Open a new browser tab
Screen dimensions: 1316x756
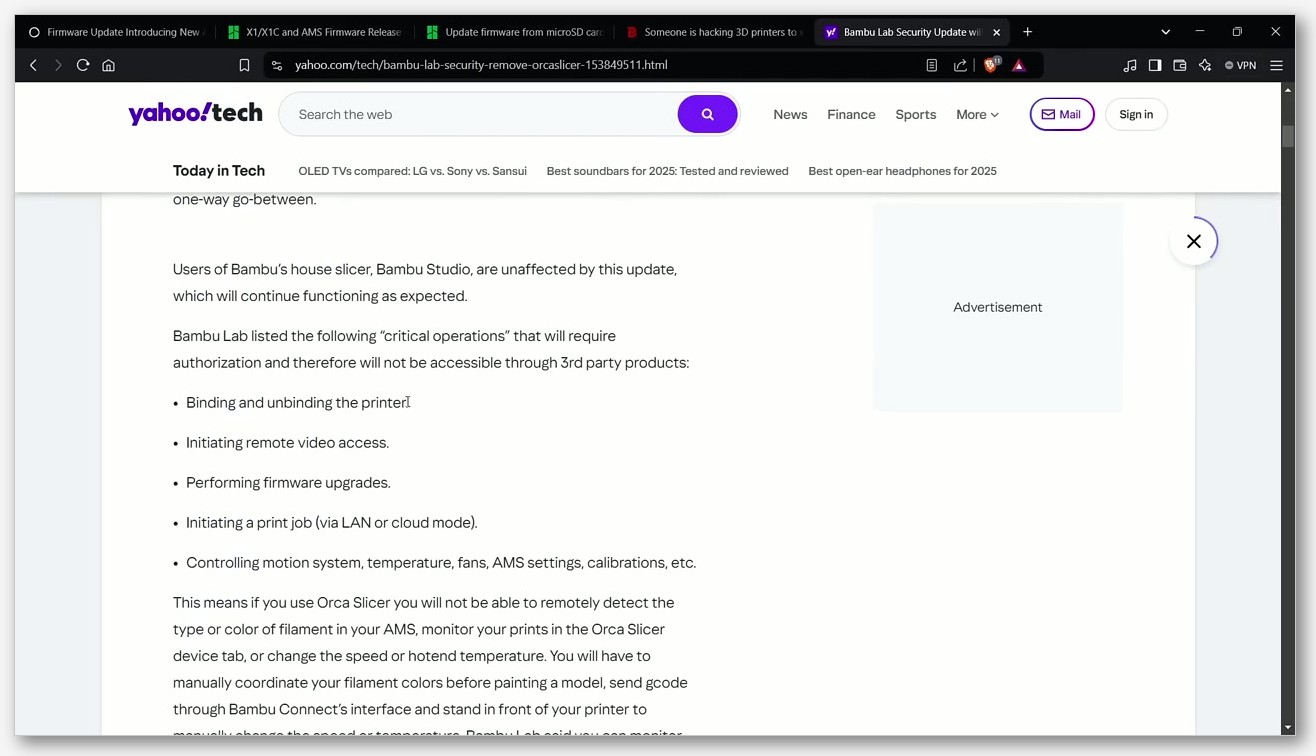1027,32
